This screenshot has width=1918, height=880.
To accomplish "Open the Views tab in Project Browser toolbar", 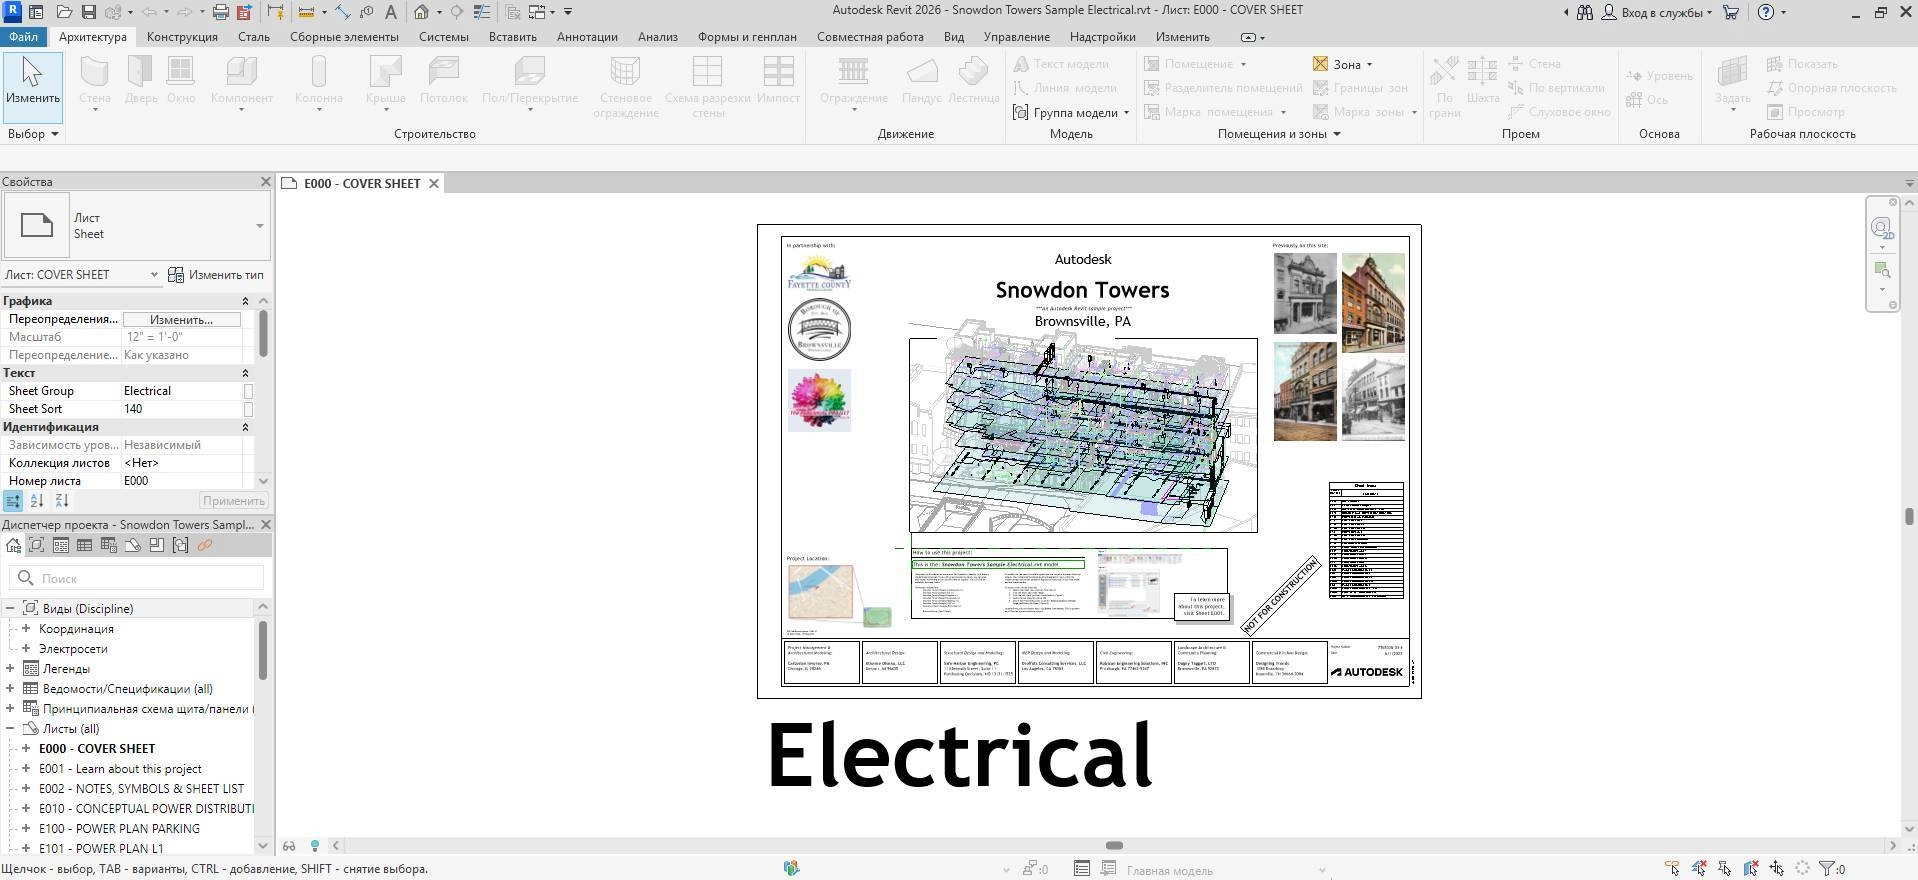I will [36, 545].
